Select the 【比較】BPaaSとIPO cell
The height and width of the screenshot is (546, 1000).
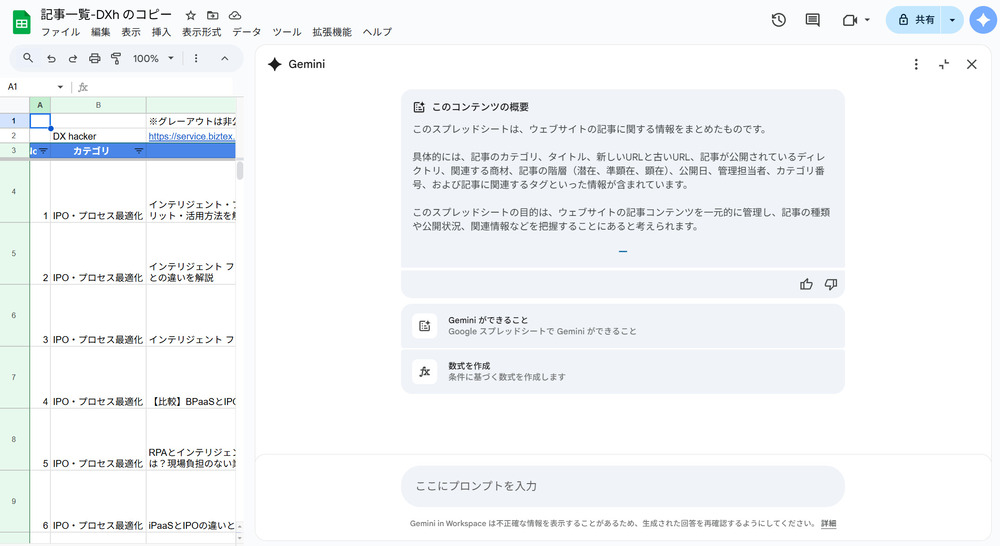pos(191,378)
